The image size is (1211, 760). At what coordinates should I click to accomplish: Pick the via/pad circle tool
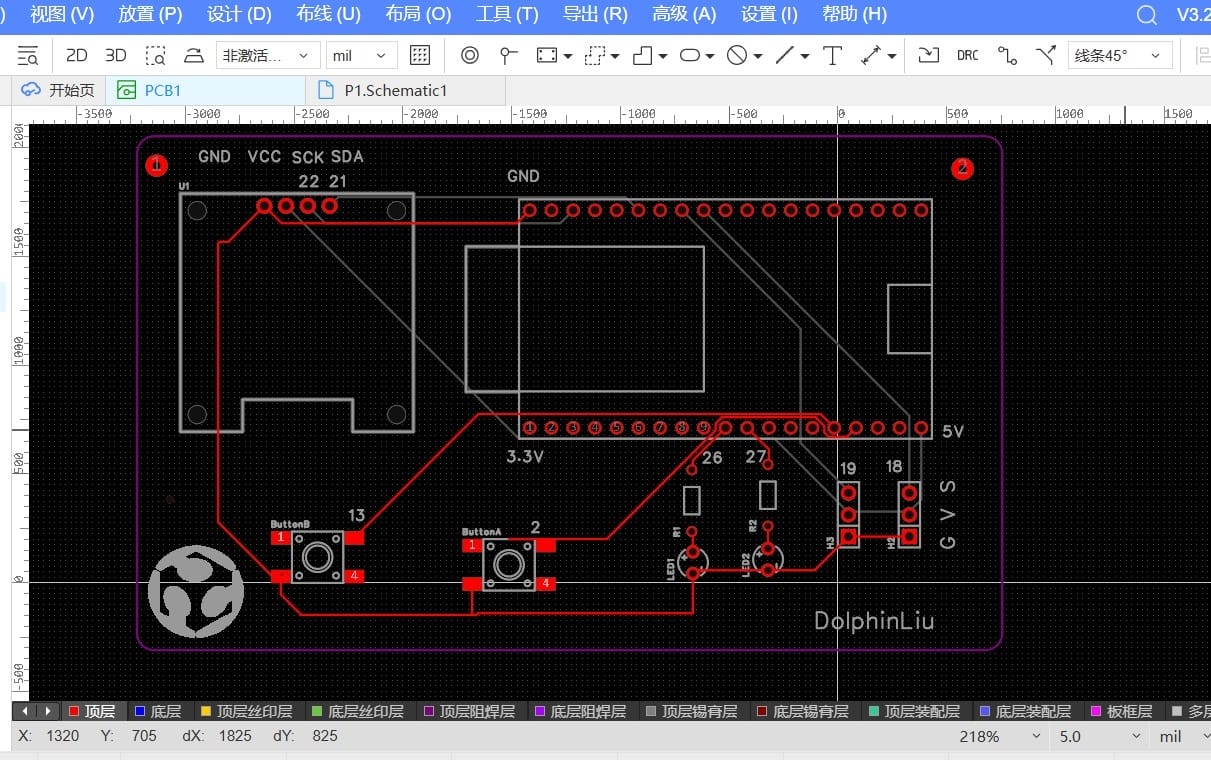(469, 56)
